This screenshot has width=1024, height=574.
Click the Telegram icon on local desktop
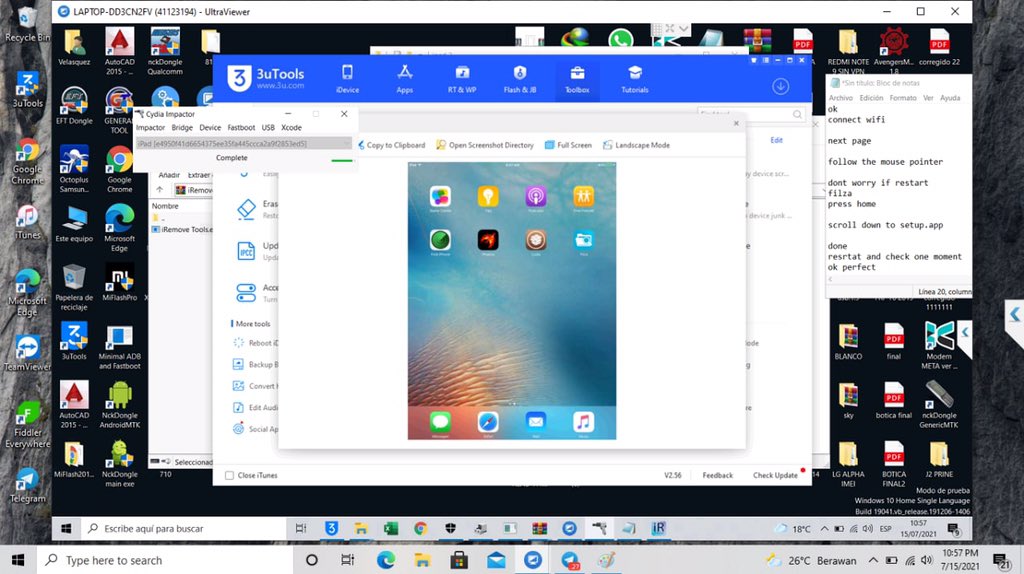coord(27,485)
